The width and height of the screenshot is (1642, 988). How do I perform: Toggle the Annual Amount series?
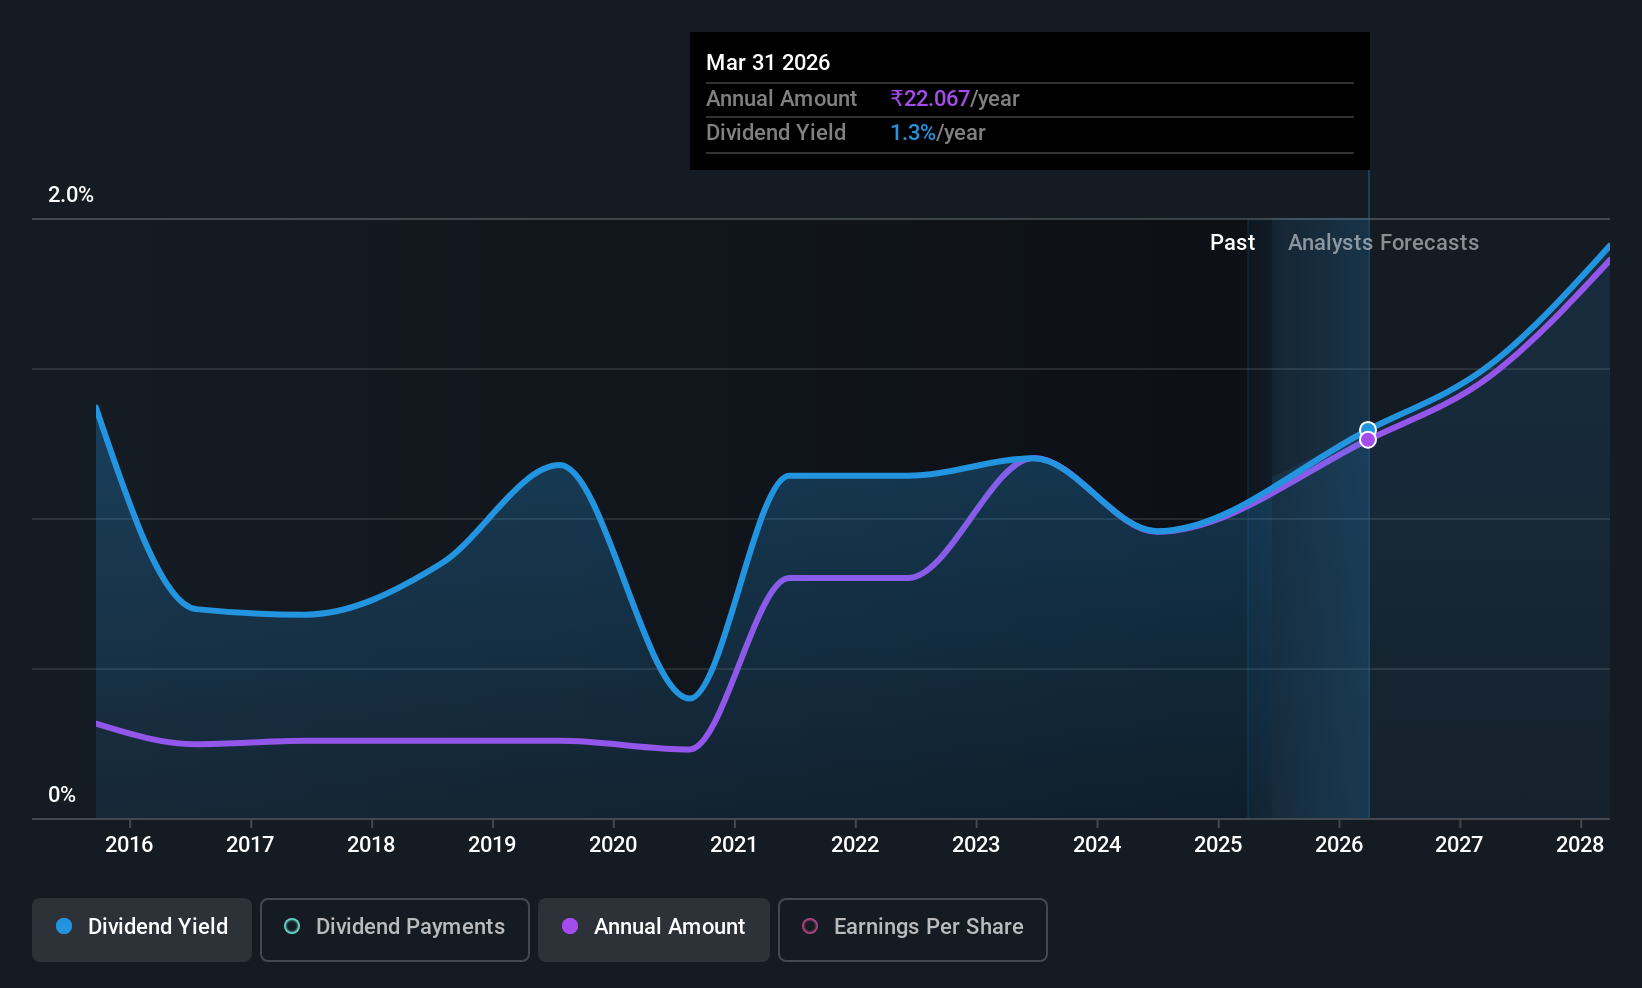654,929
